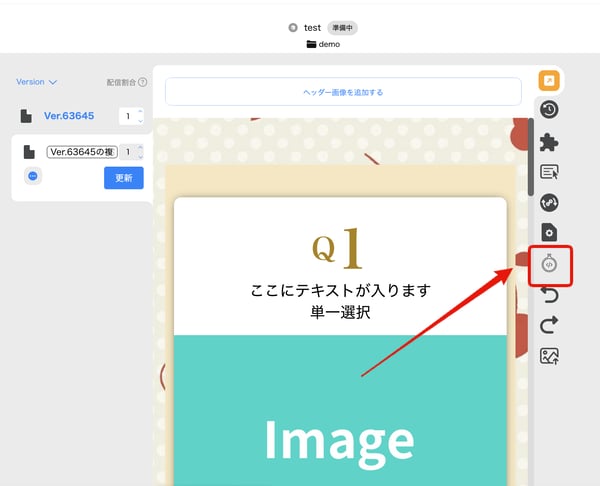Click the highlighted code timer icon
This screenshot has width=600, height=486.
[x=549, y=265]
